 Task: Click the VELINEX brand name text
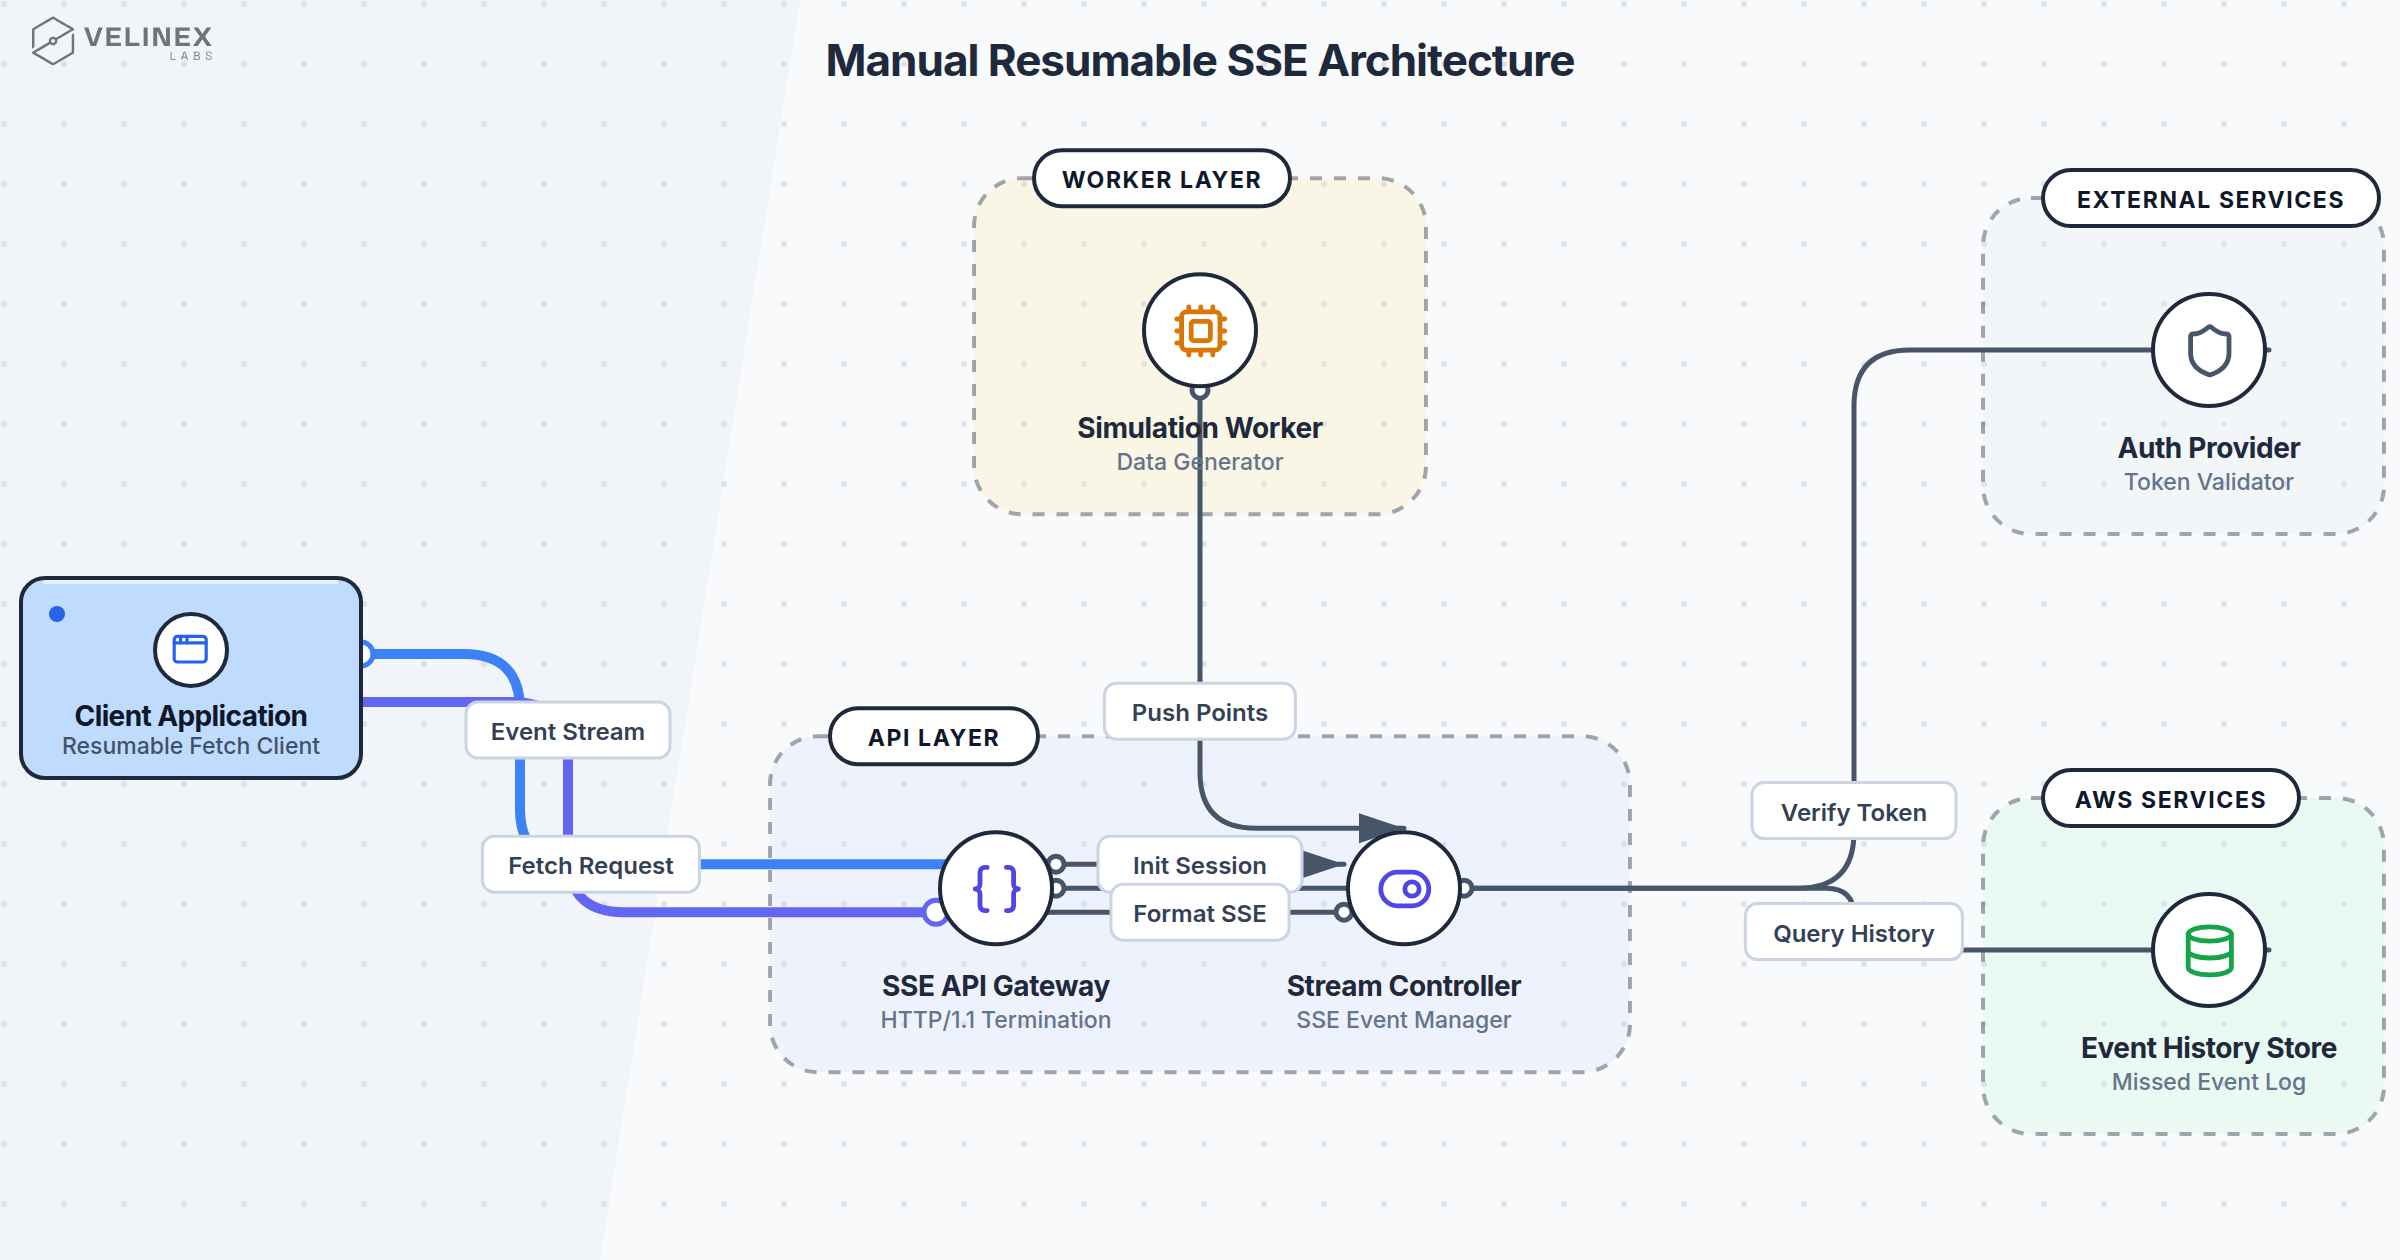click(148, 37)
